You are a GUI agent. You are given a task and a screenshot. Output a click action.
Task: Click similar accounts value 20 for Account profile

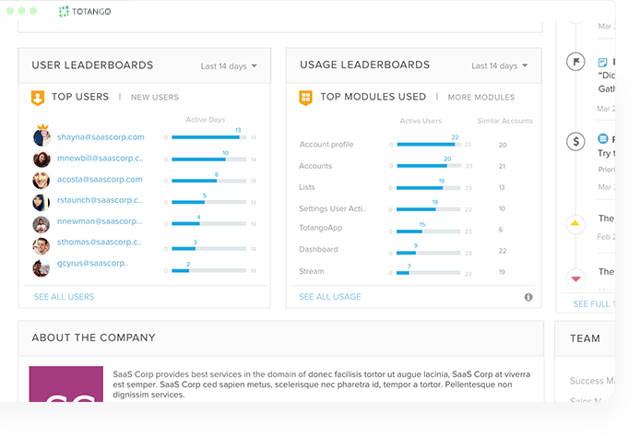pos(502,145)
